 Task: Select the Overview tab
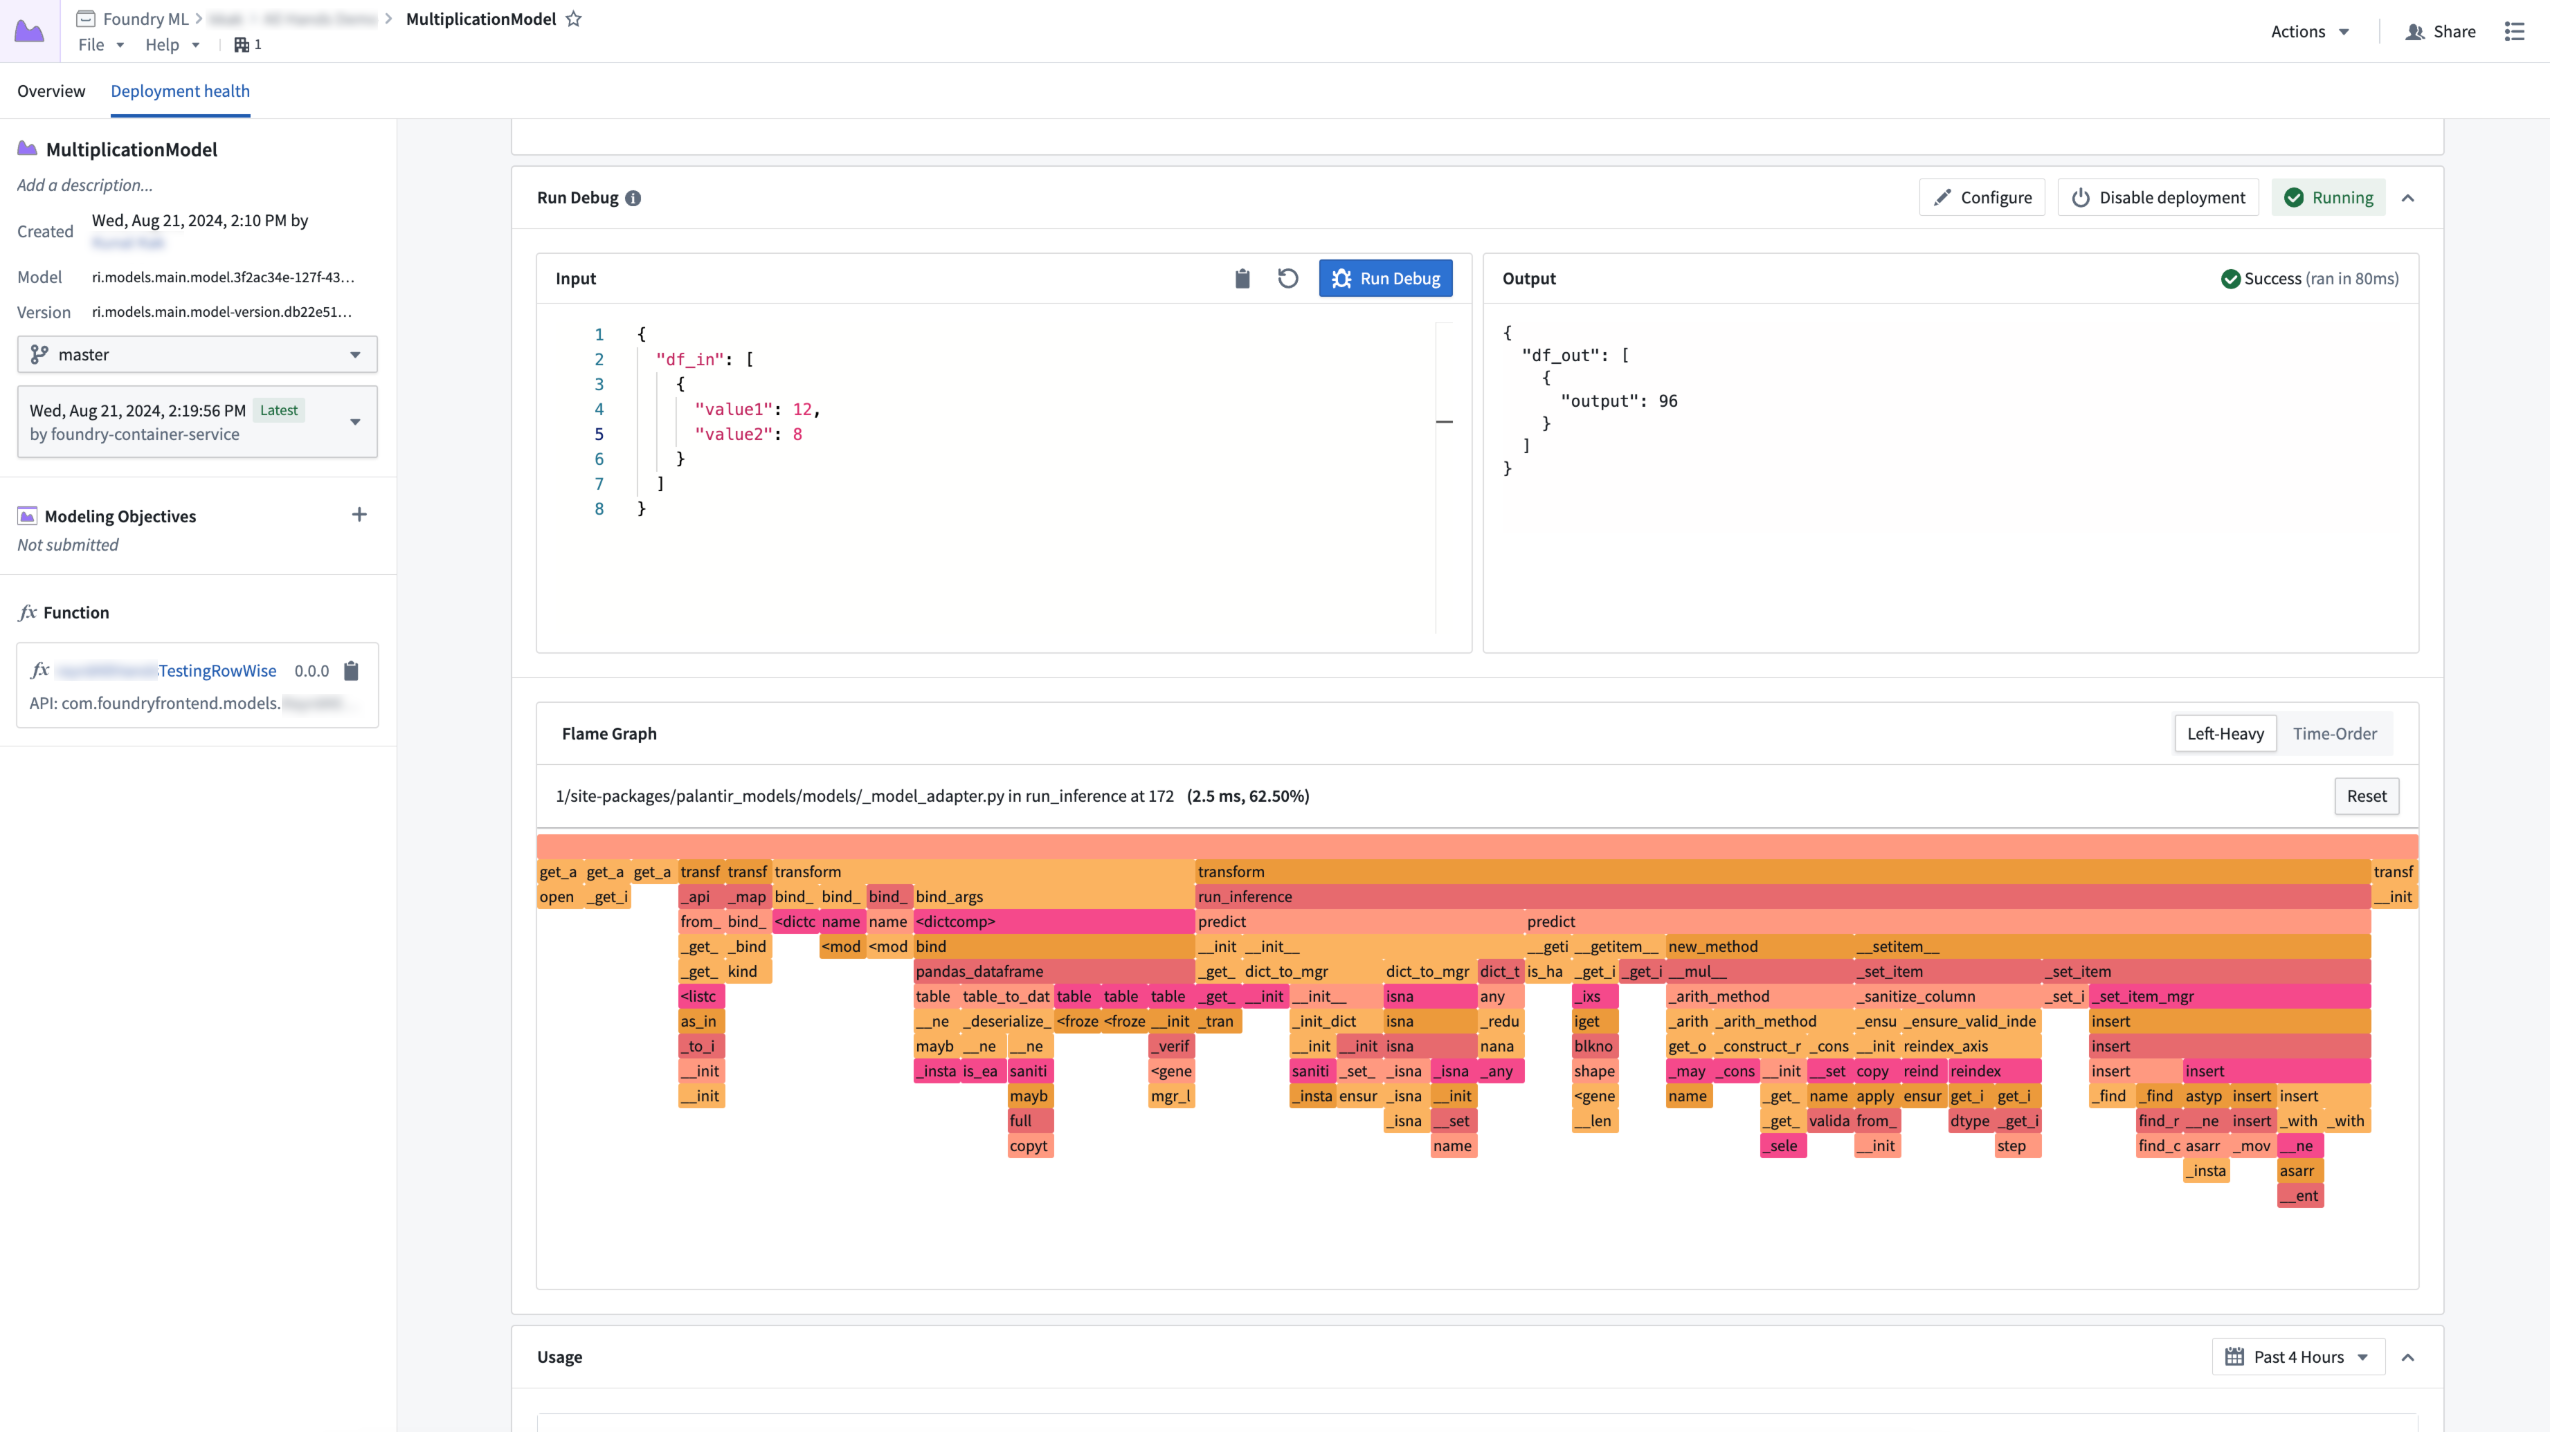tap(51, 91)
